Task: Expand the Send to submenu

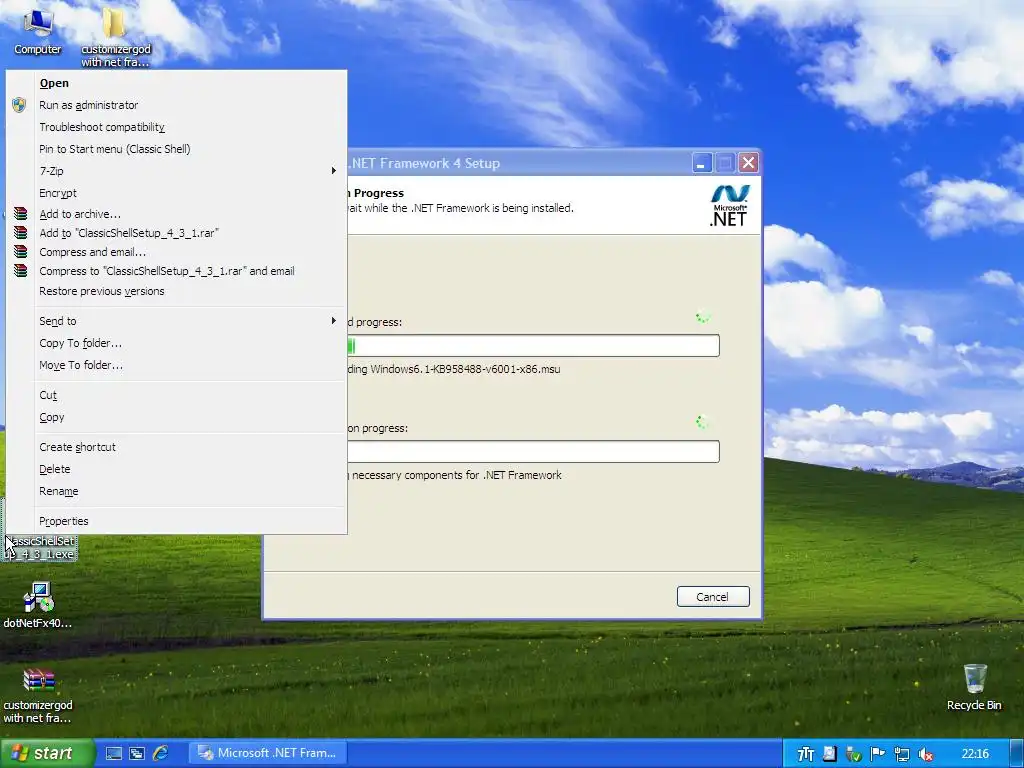Action: [176, 321]
